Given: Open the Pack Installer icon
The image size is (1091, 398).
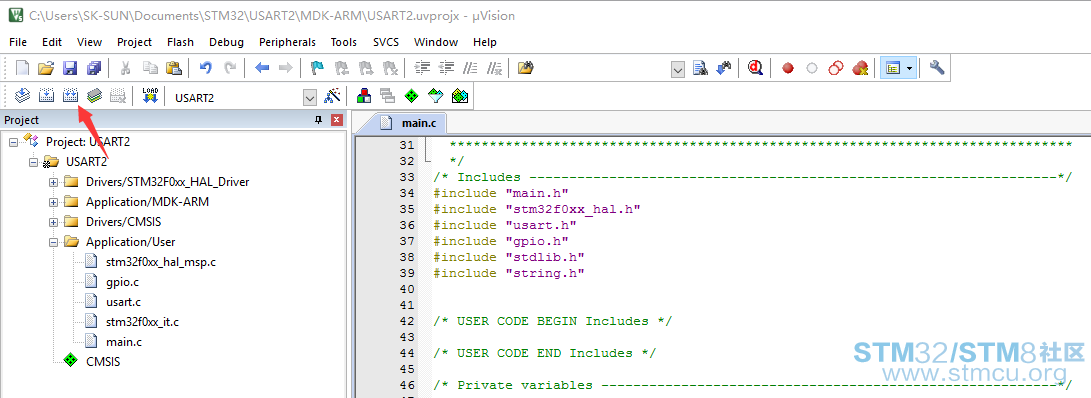Looking at the screenshot, I should pos(459,95).
